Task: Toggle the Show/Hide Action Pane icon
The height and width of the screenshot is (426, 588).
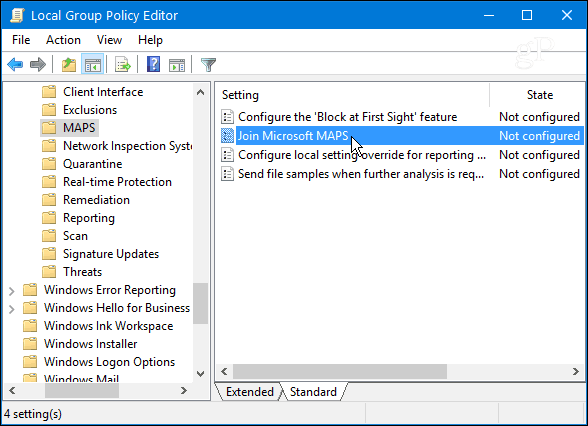Action: click(x=177, y=64)
